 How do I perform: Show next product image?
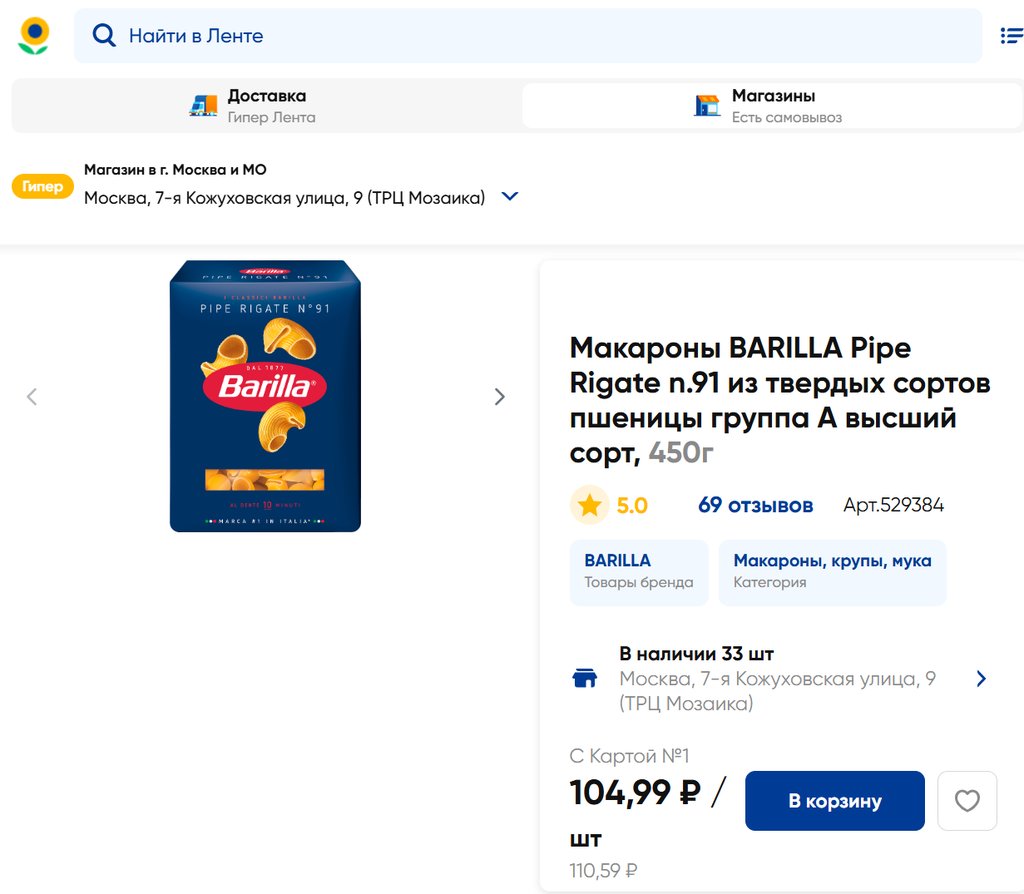pos(499,397)
